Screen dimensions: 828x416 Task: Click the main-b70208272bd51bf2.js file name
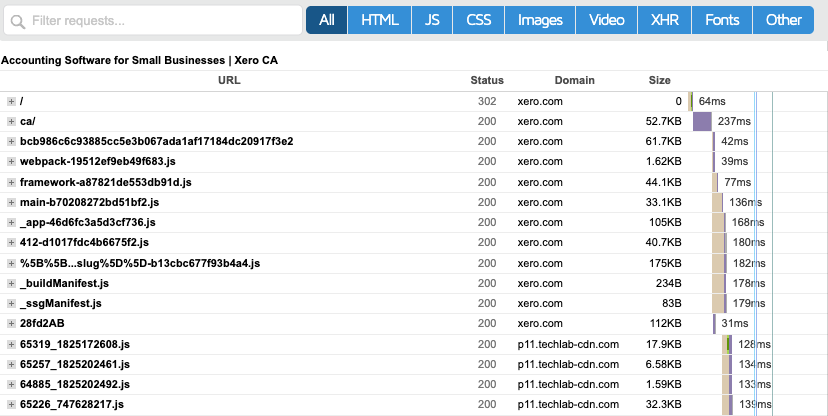point(89,202)
